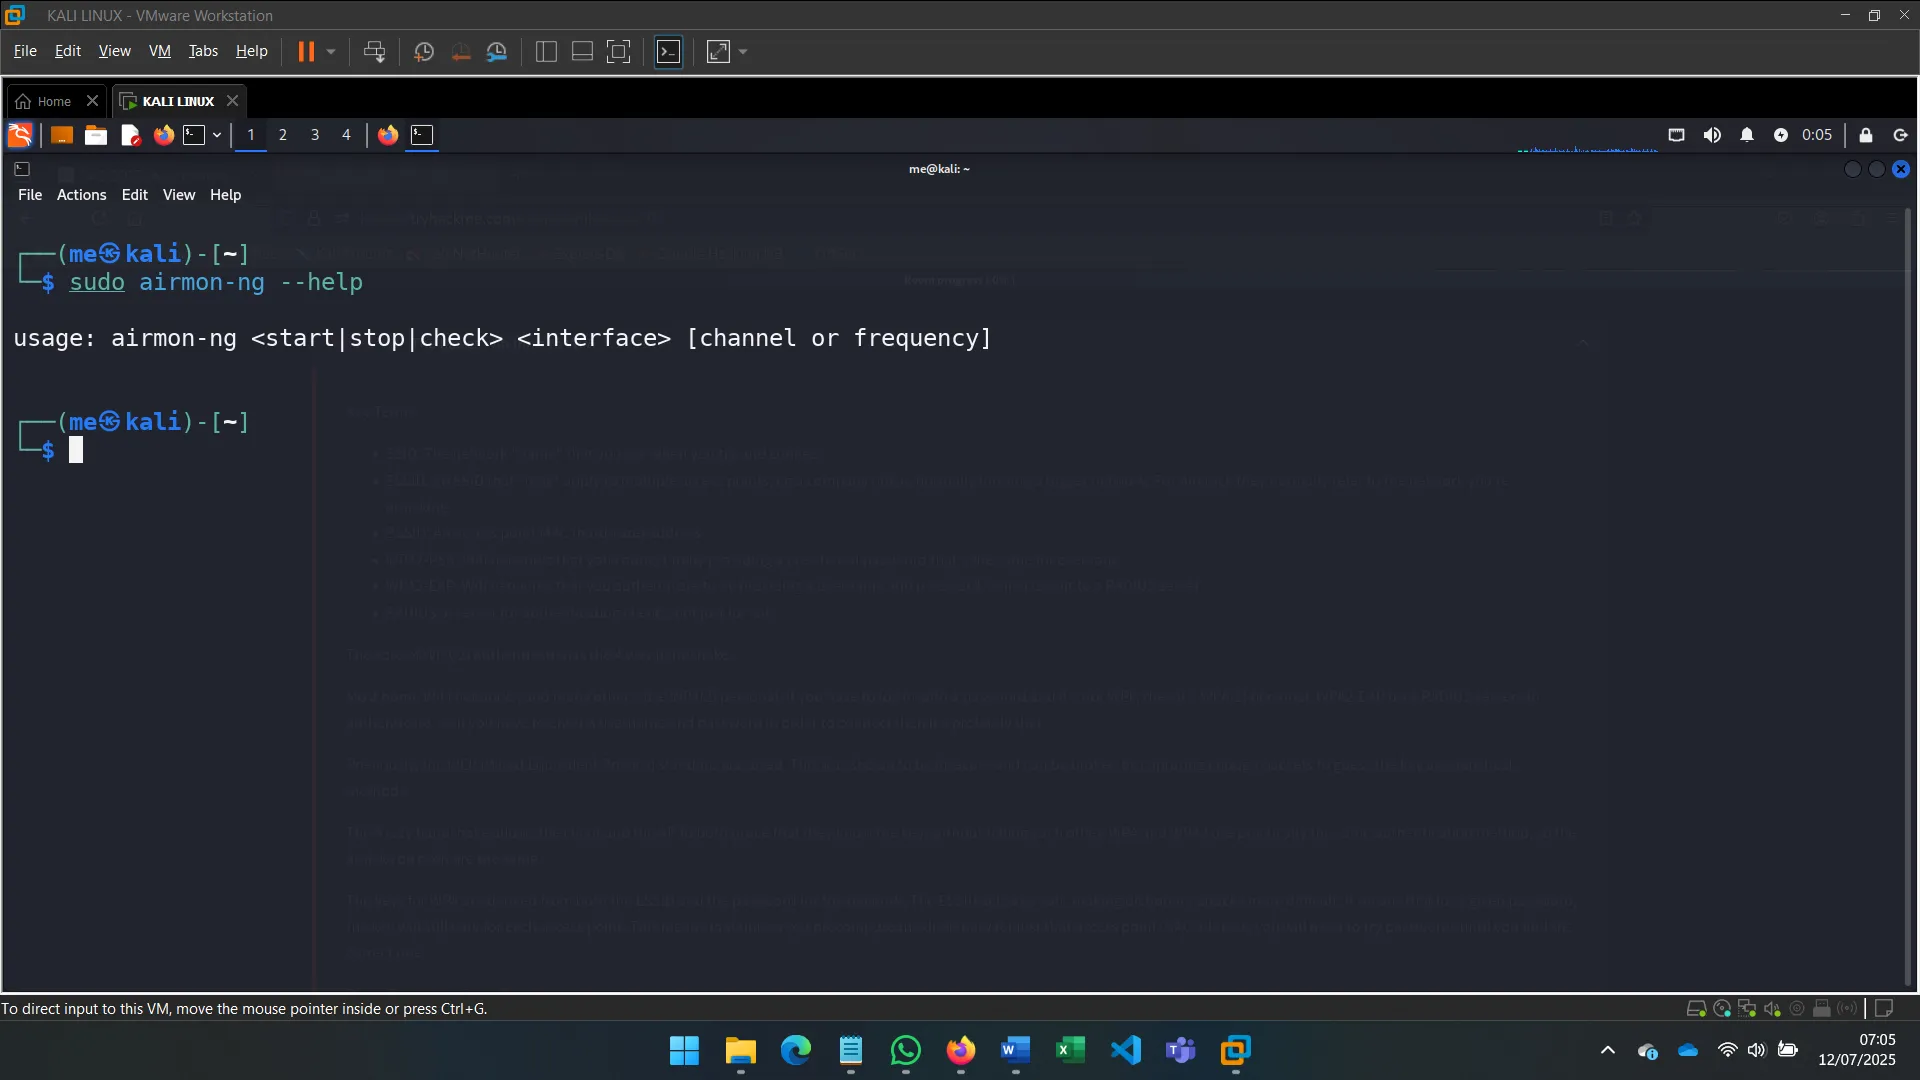Pause the virtual machine

pos(306,52)
